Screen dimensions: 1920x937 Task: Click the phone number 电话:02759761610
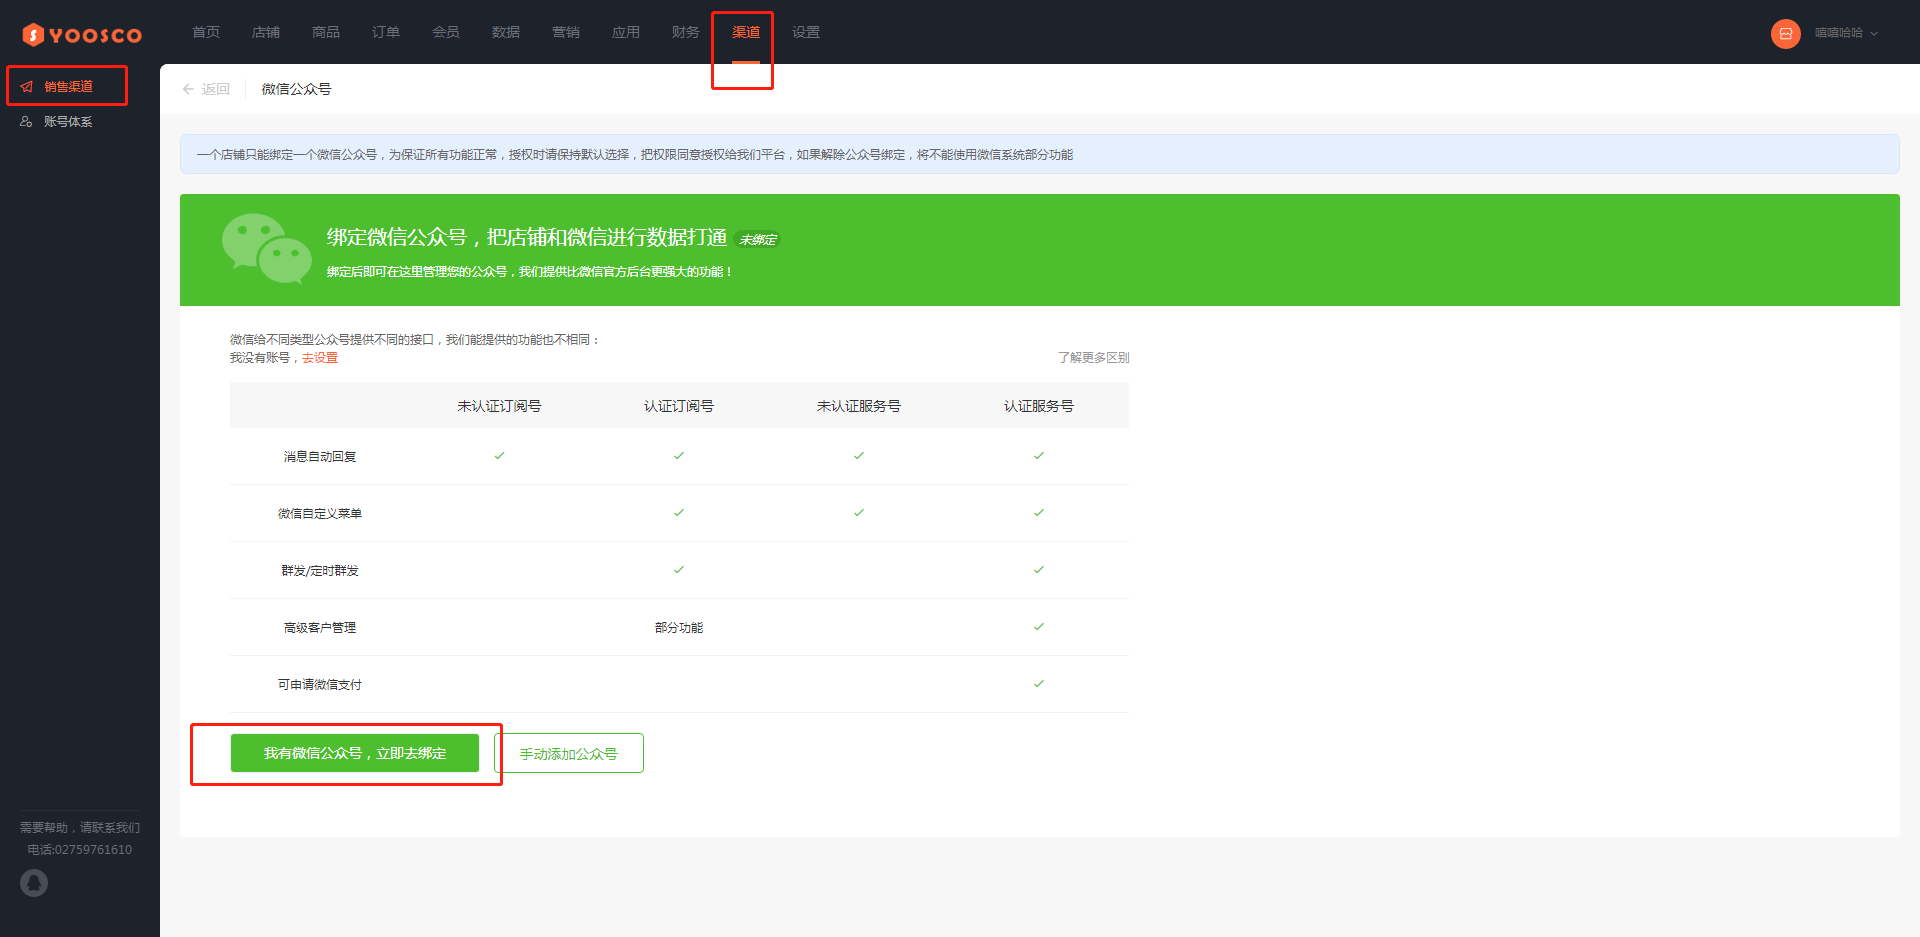tap(80, 850)
